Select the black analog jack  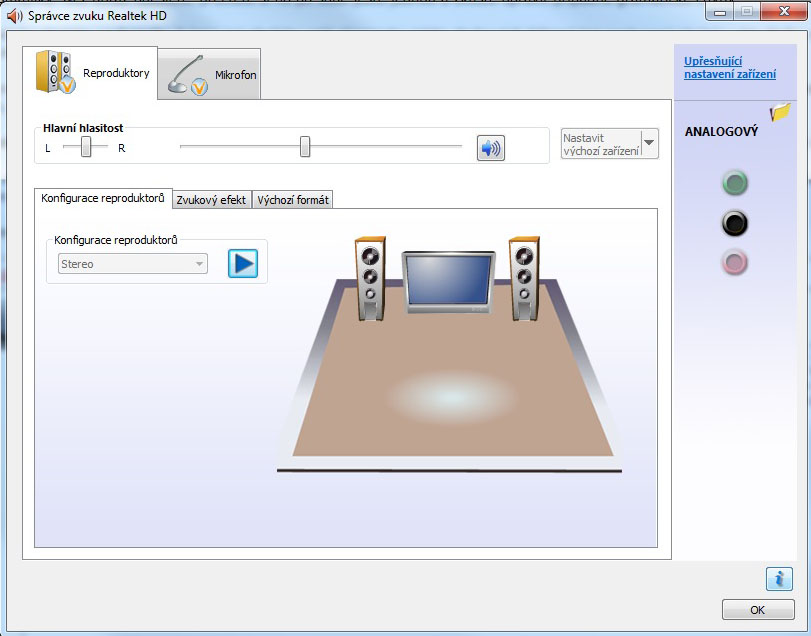click(734, 223)
